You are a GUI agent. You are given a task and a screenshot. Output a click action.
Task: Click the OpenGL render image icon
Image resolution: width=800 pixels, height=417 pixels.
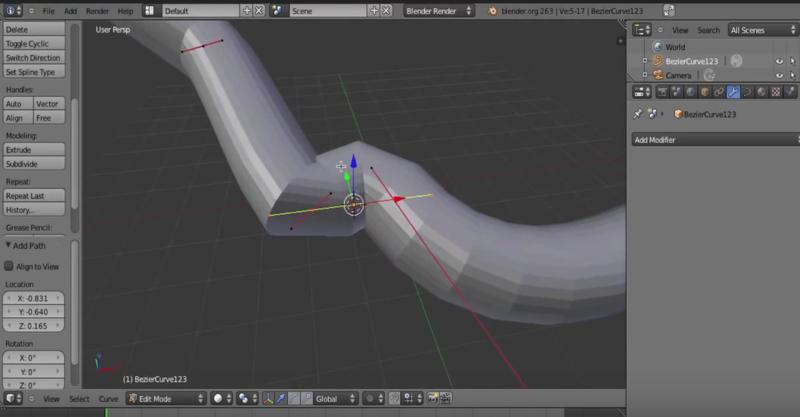(433, 399)
